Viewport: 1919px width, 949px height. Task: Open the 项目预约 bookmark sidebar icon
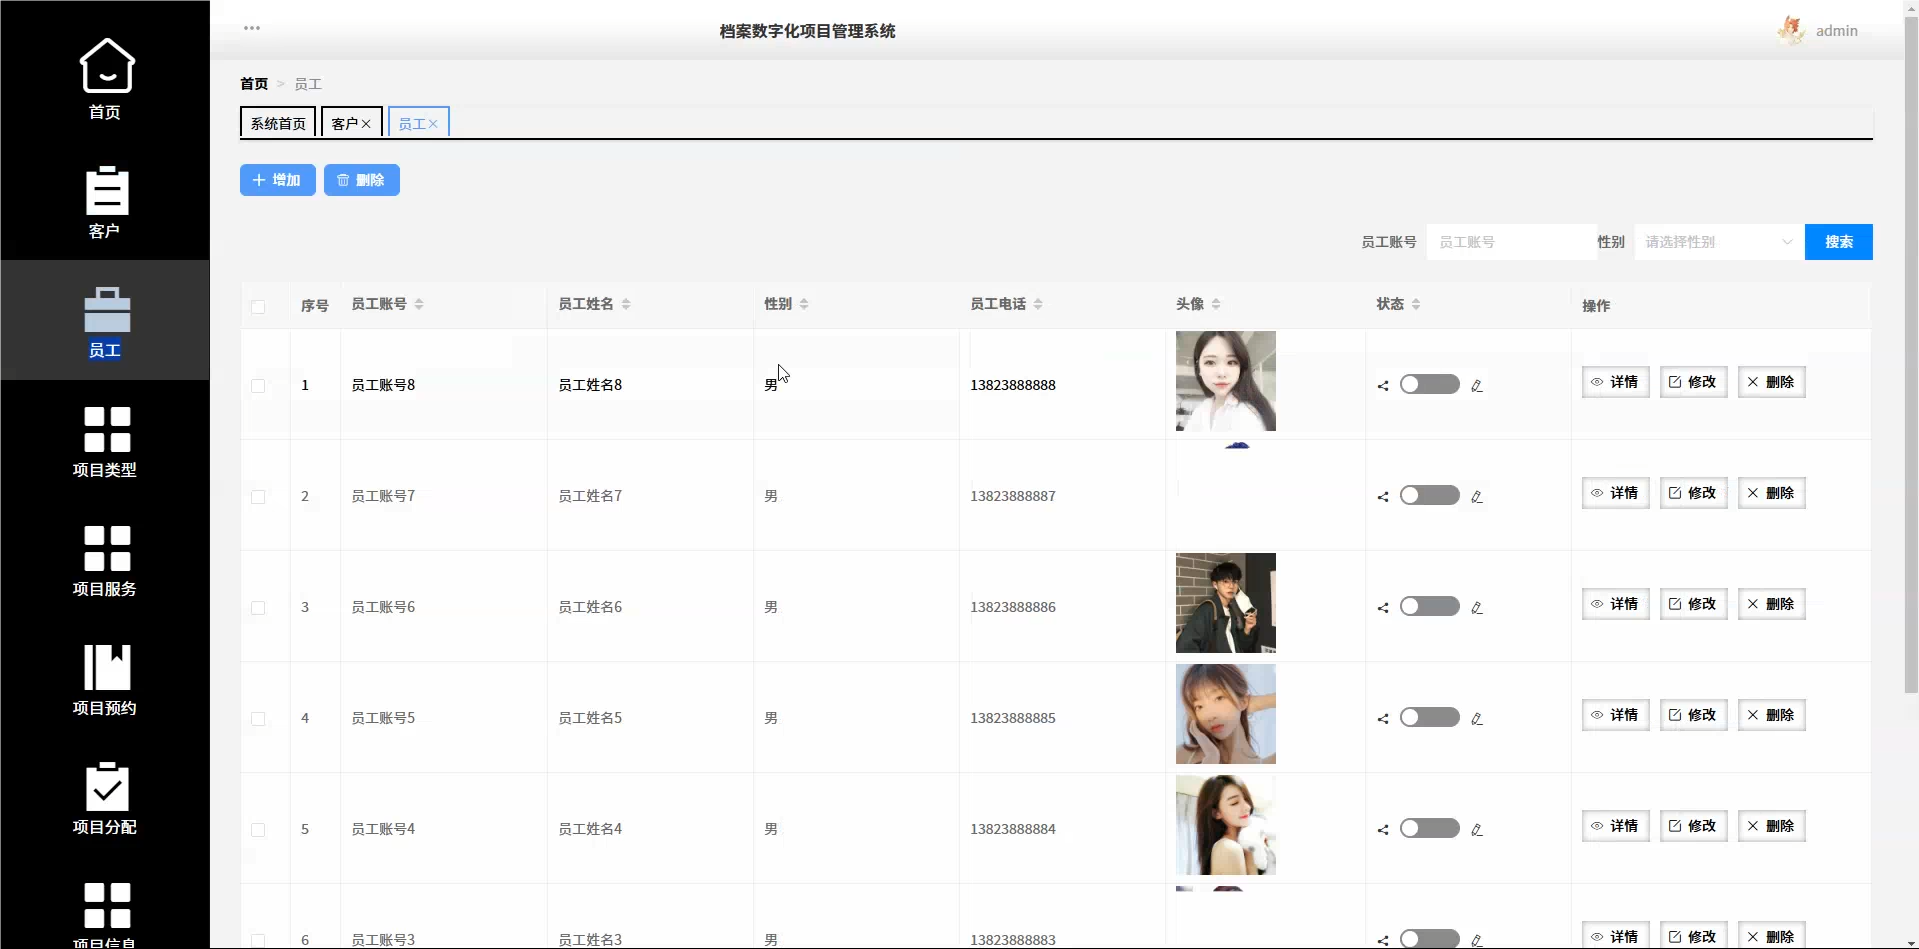pos(107,667)
